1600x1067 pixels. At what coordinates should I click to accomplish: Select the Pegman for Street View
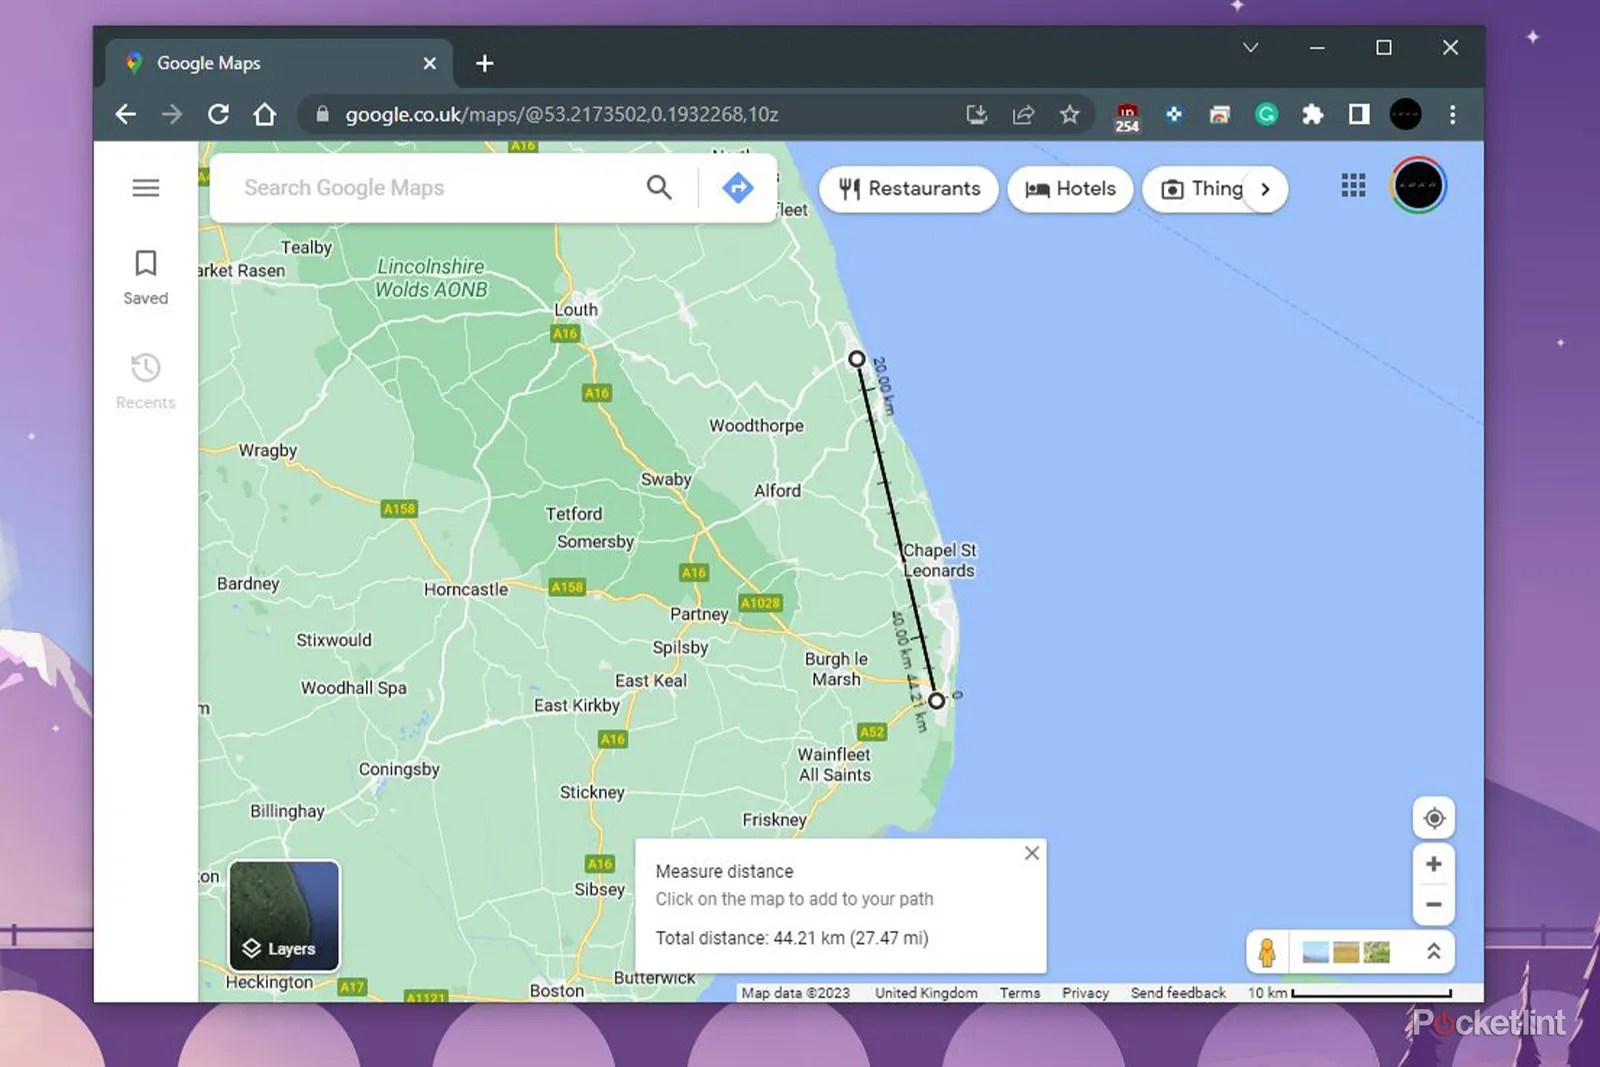(1268, 952)
